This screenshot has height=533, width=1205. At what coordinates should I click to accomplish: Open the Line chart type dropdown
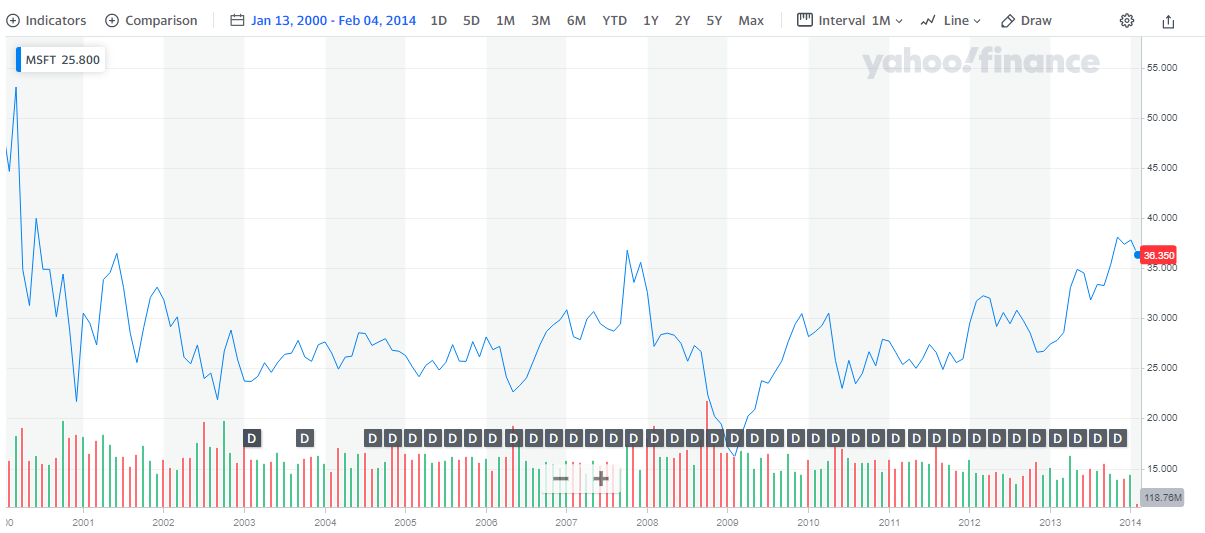(951, 20)
